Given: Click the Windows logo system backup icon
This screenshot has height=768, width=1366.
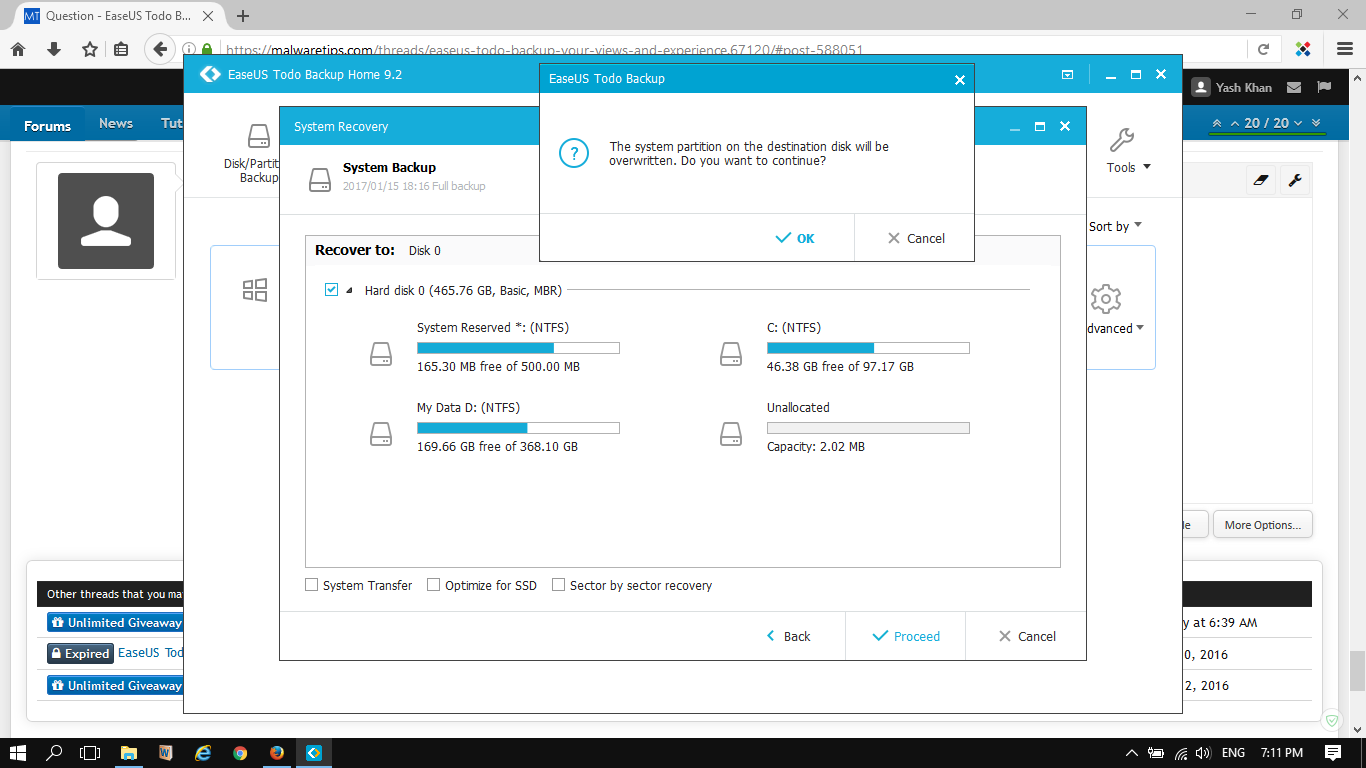Looking at the screenshot, I should coord(255,290).
